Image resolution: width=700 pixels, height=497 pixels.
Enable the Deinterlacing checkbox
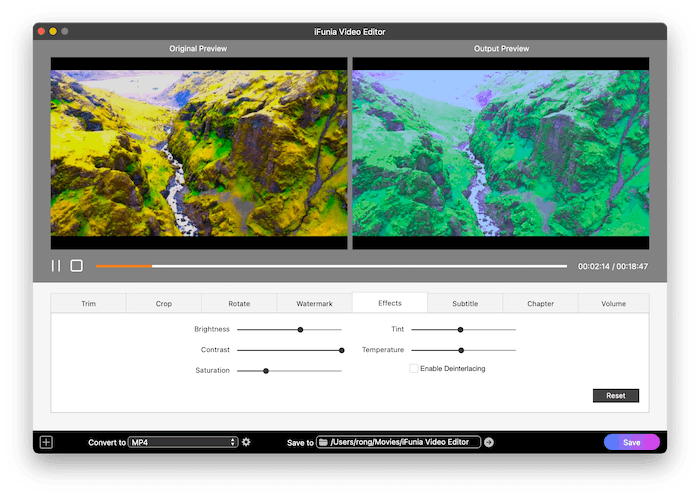414,369
